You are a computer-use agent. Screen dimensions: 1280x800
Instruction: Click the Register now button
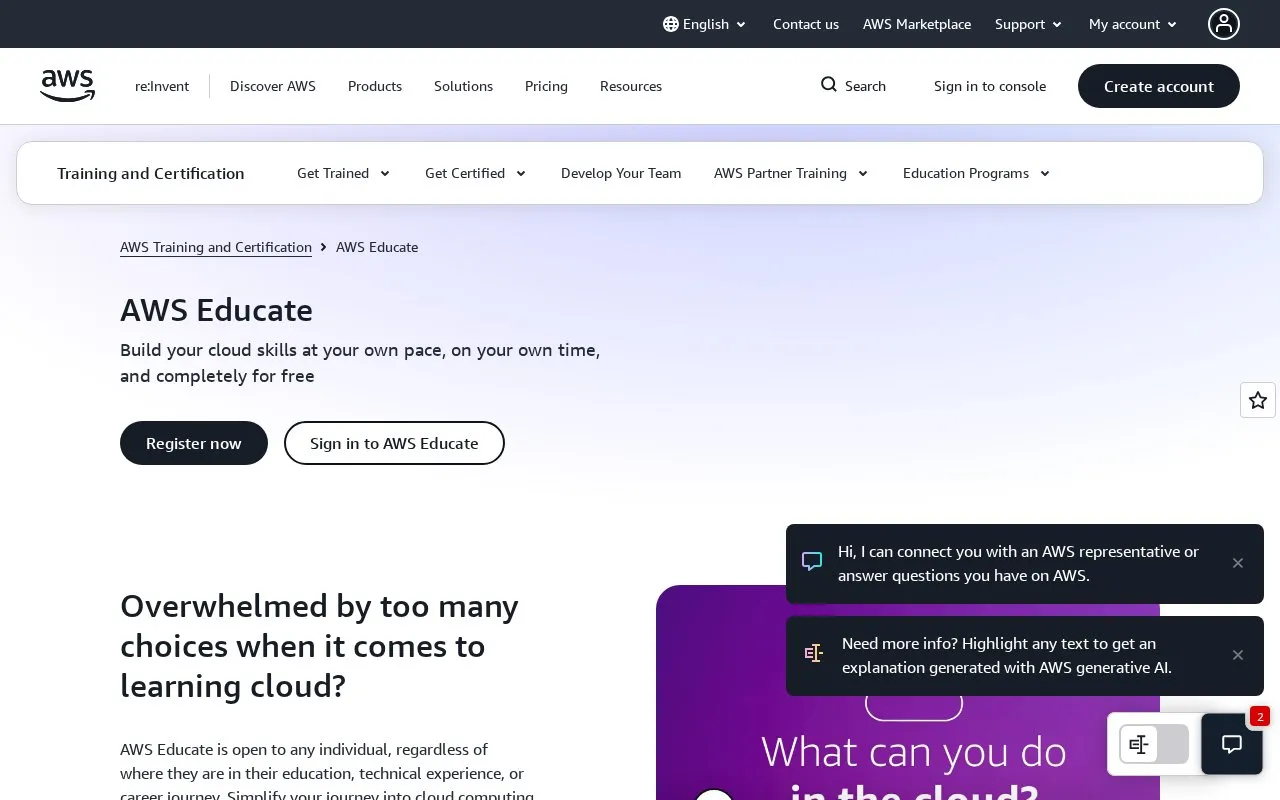(194, 443)
